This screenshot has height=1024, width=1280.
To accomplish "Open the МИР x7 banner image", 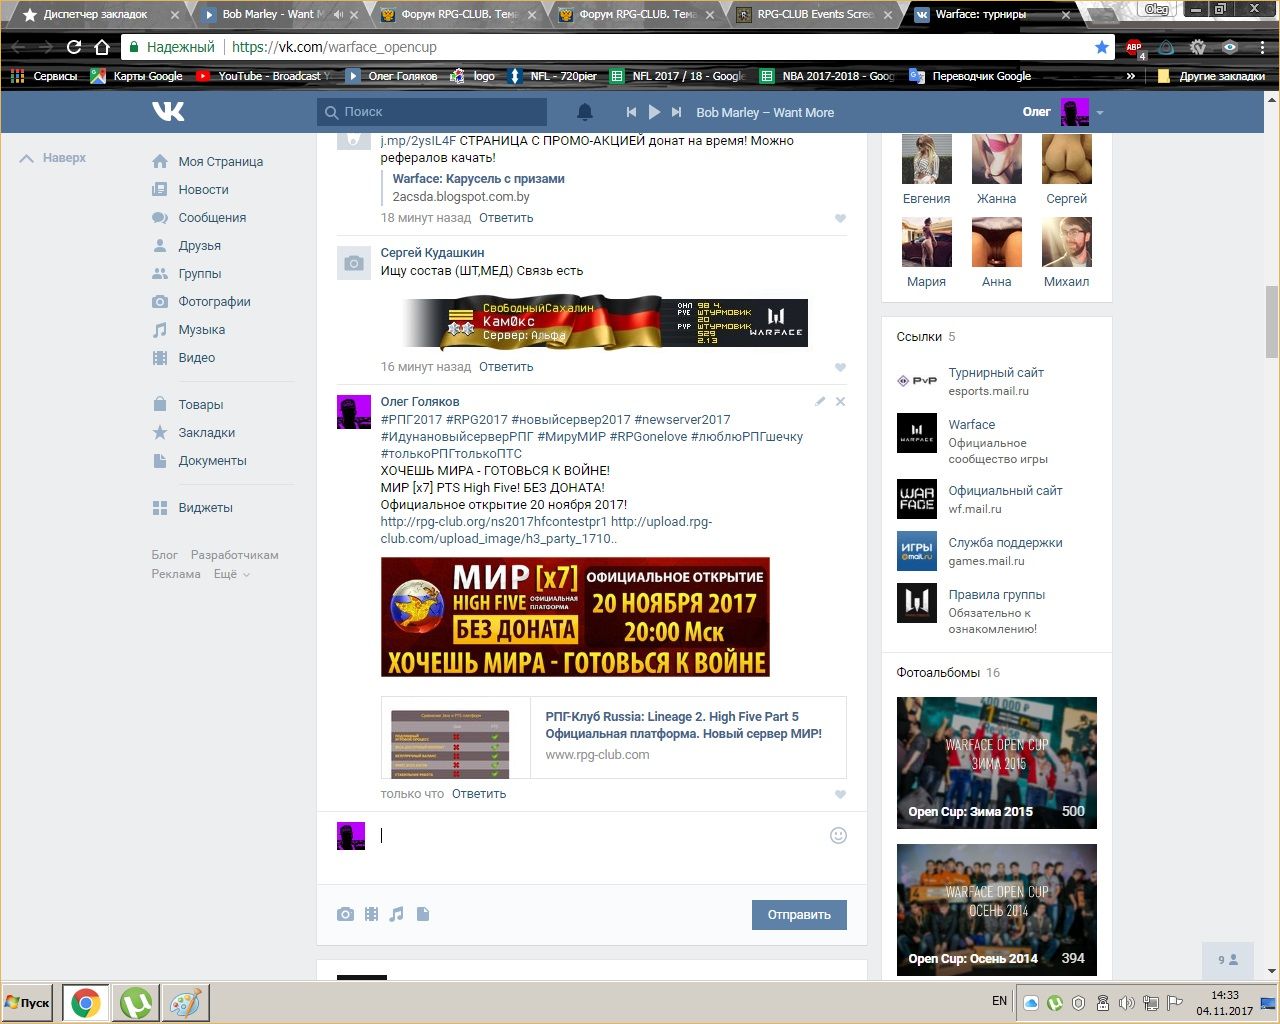I will coord(575,617).
